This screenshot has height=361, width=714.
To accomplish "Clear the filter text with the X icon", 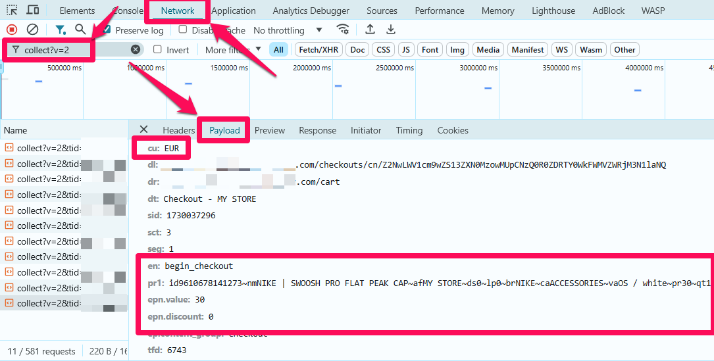I will (x=135, y=50).
